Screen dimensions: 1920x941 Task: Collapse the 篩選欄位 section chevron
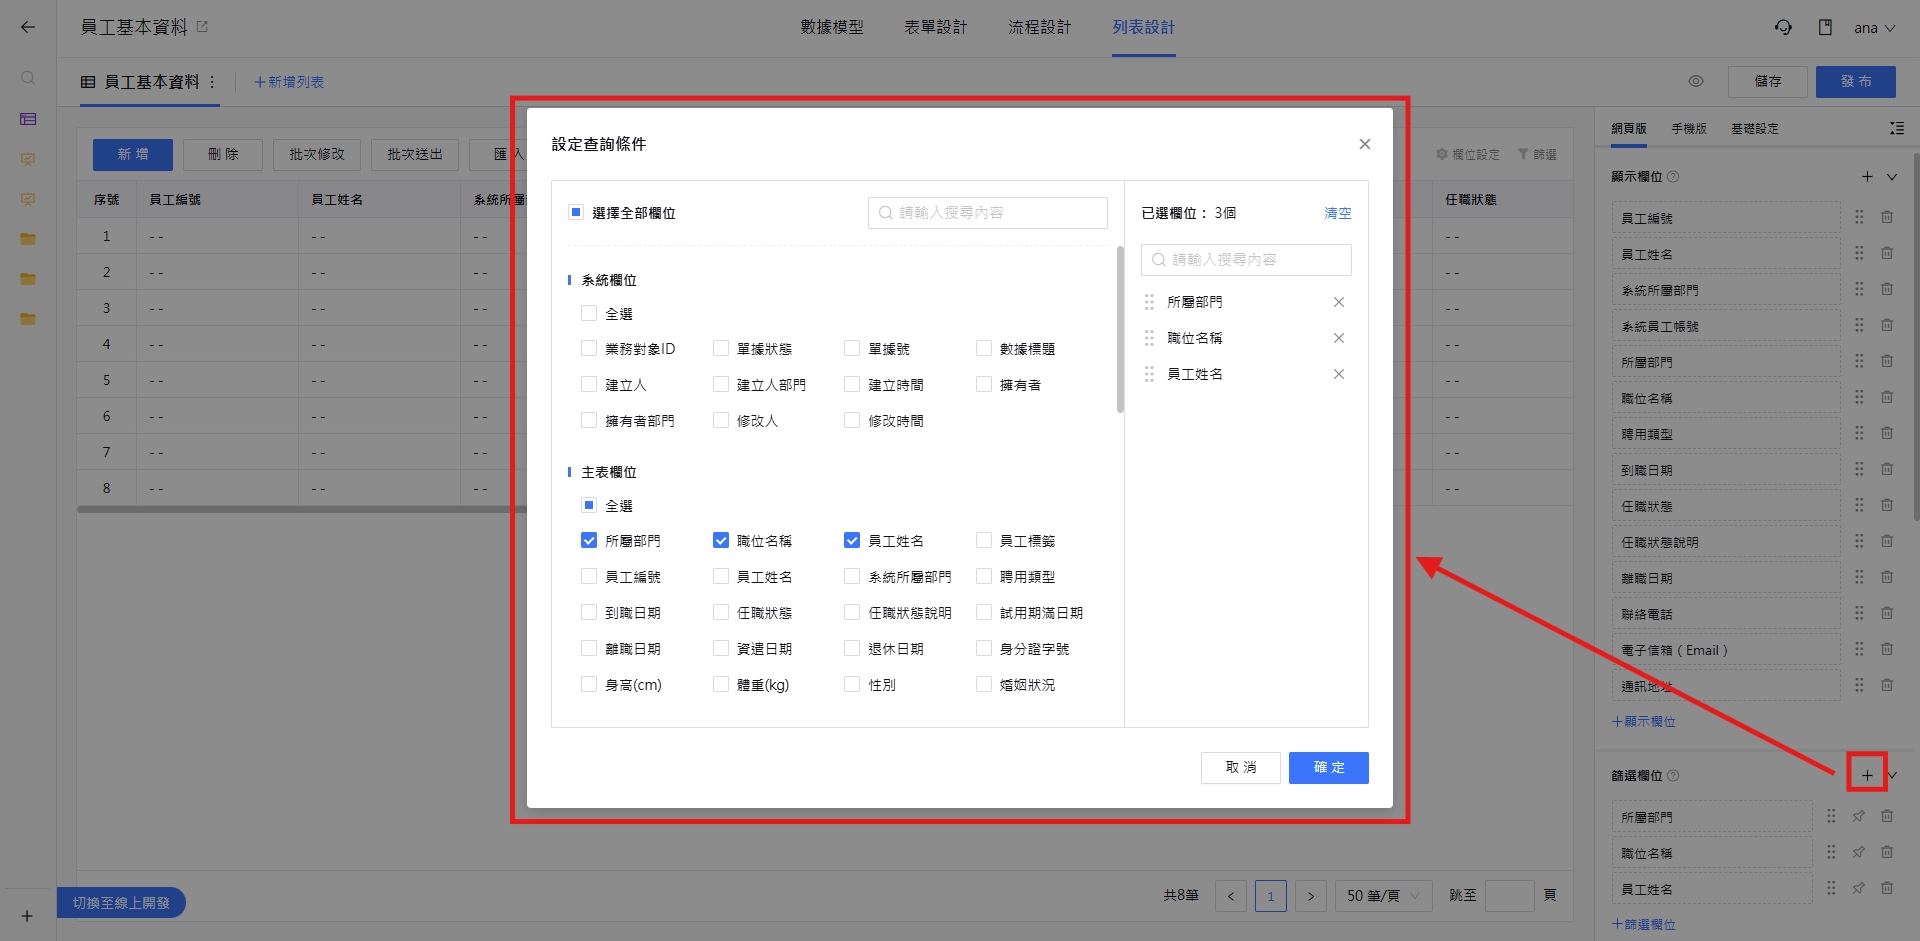point(1892,775)
